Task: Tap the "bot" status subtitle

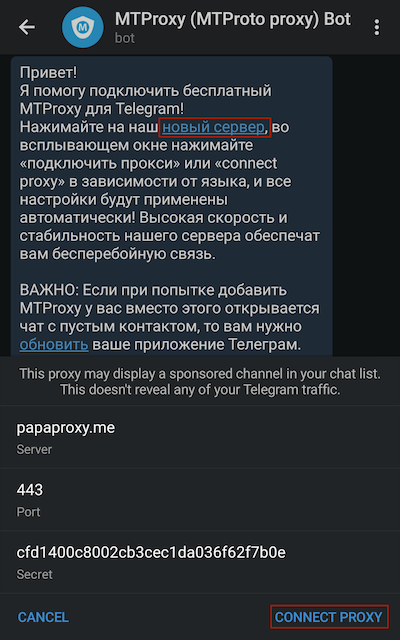Action: point(124,39)
